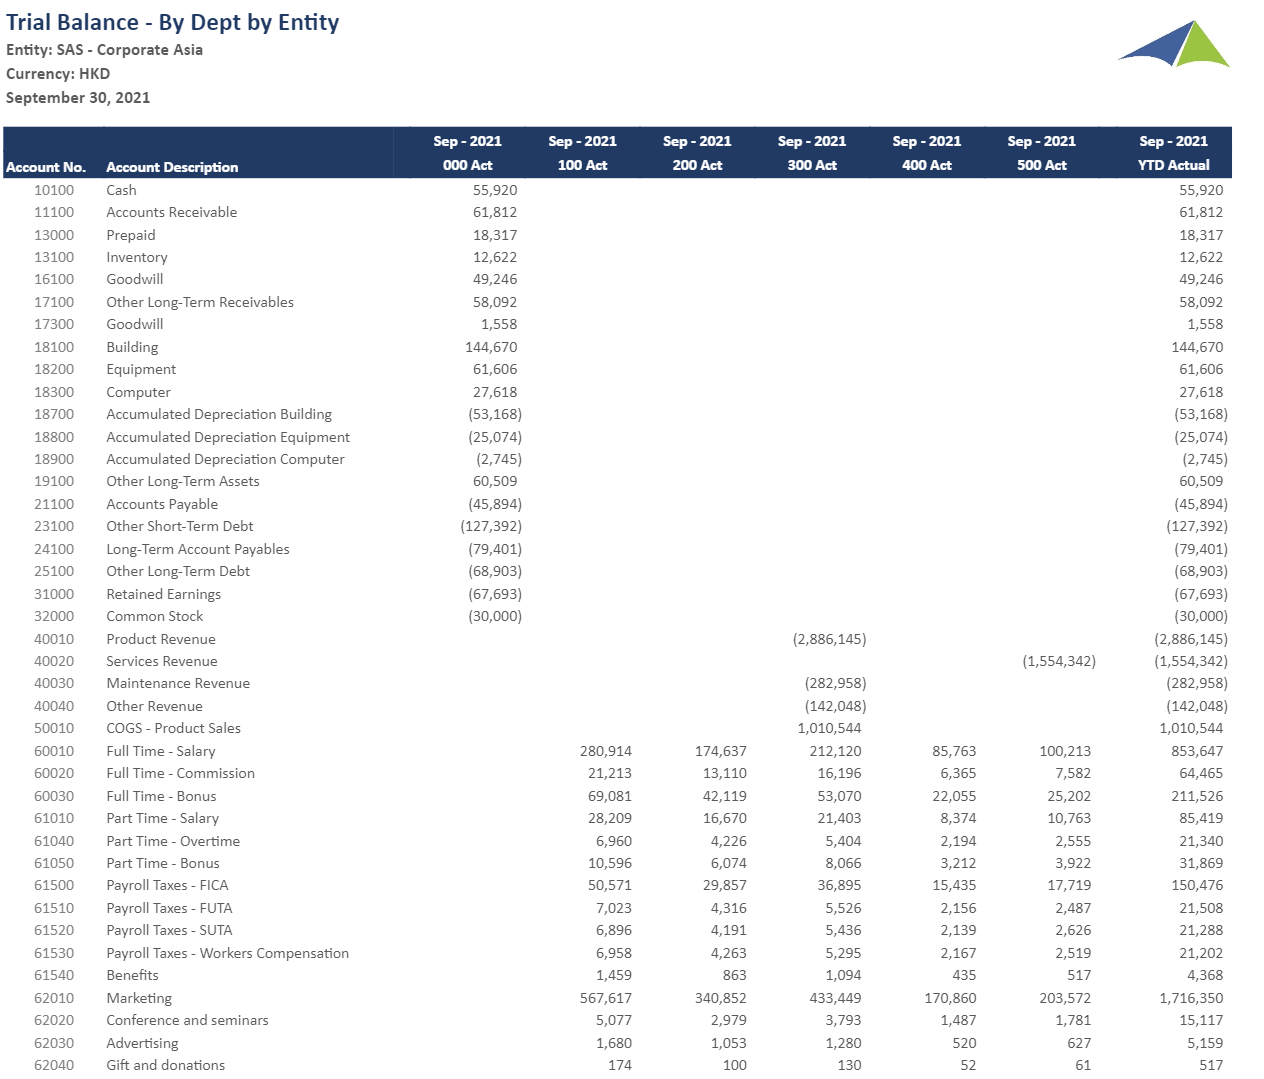Screen dimensions: 1264x1079
Task: Select the Prepaid 000 Act value 18,317
Action: tap(495, 235)
